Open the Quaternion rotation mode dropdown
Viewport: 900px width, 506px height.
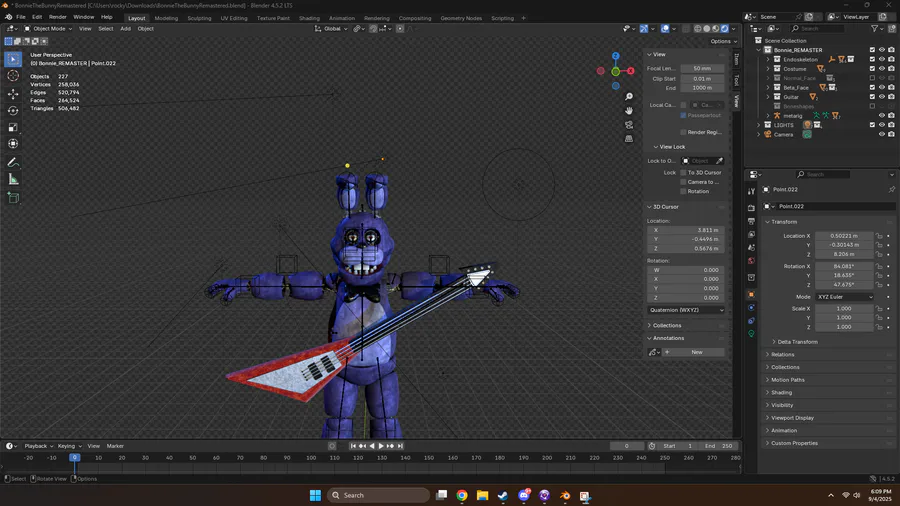pyautogui.click(x=686, y=310)
